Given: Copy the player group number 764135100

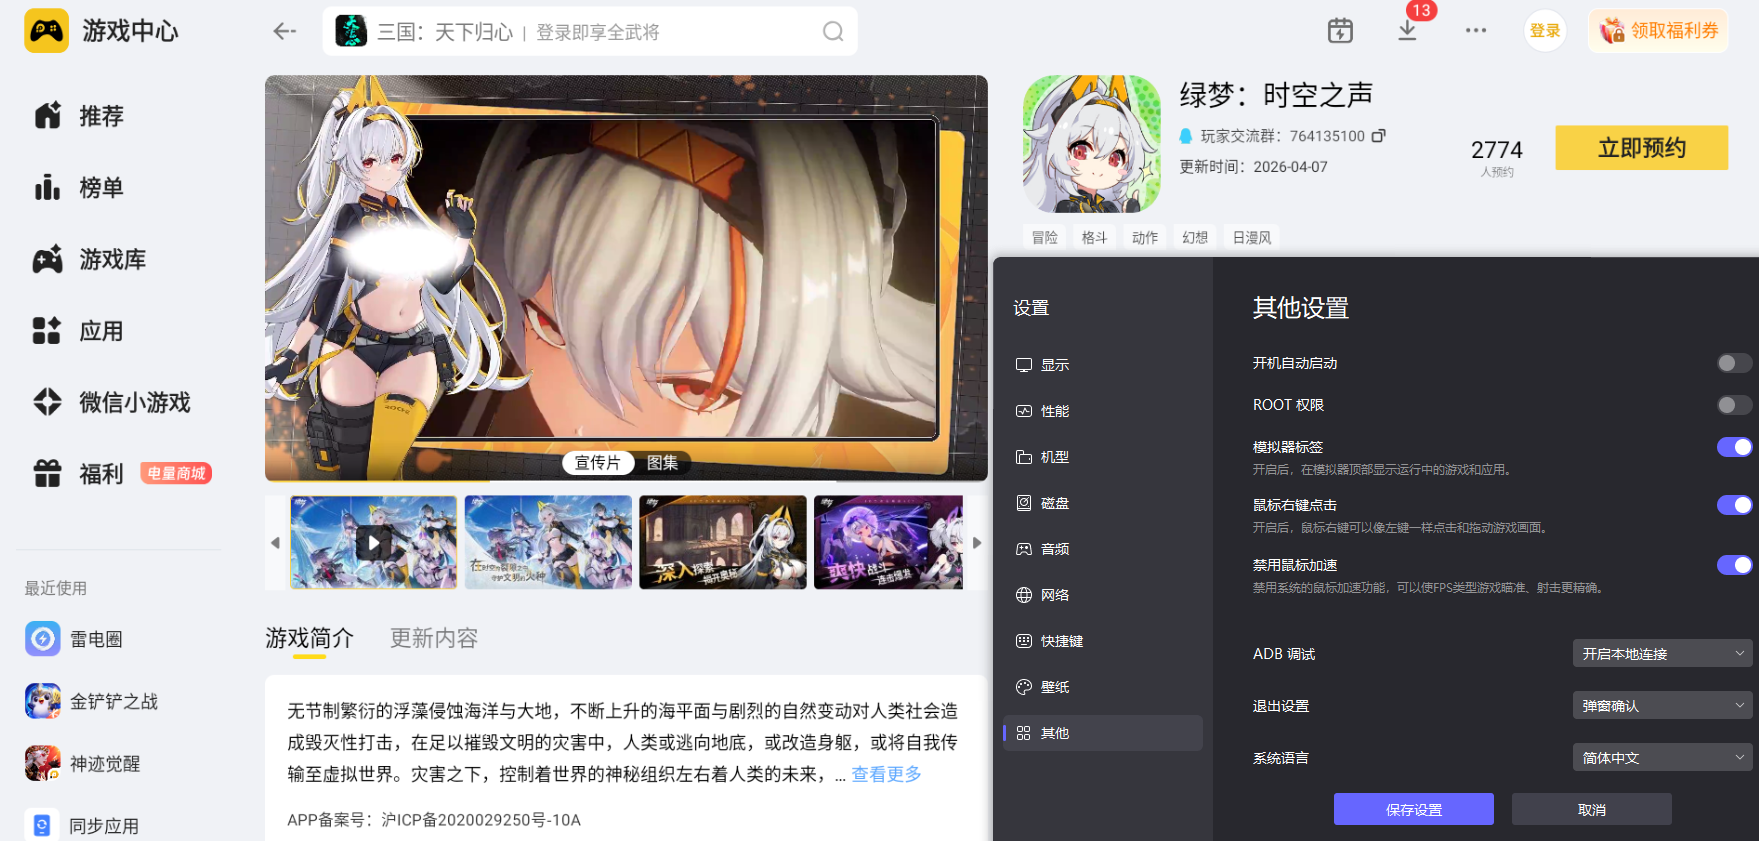Looking at the screenshot, I should click(1379, 136).
